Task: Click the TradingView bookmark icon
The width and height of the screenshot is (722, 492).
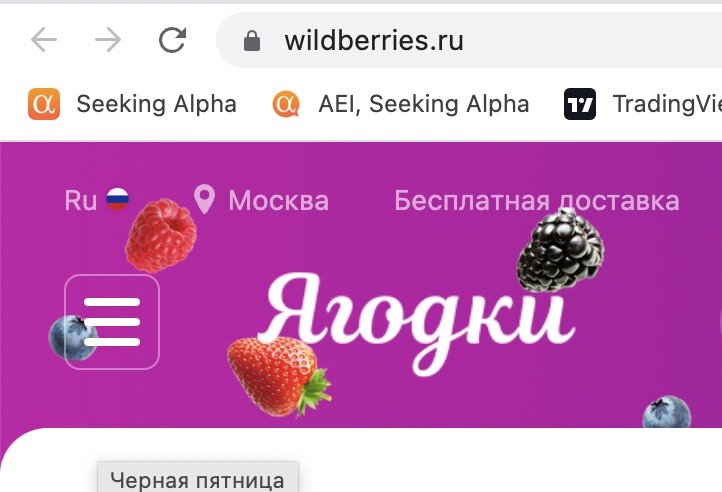Action: click(580, 104)
